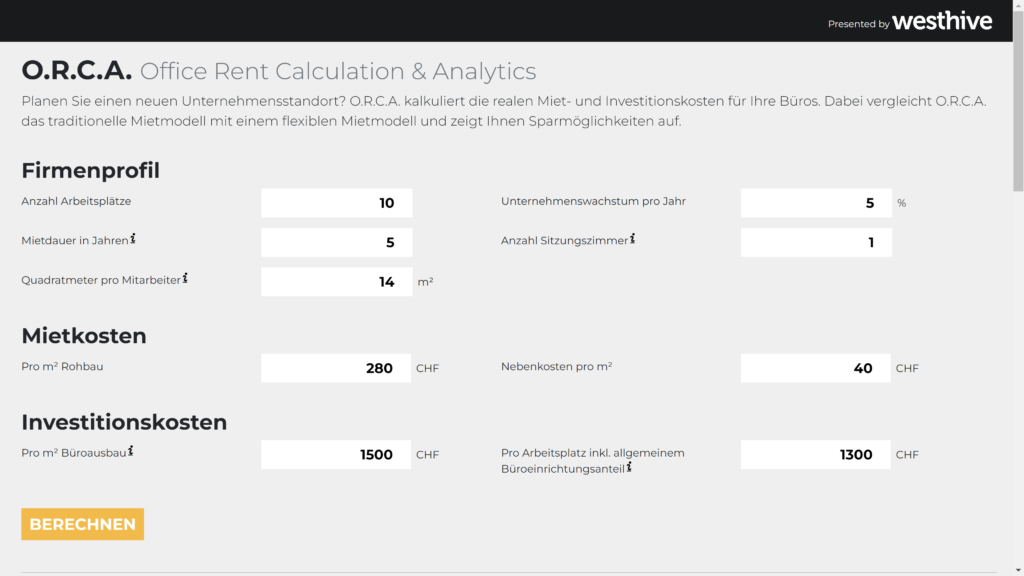The image size is (1024, 576).
Task: Select the Anzahl Arbeitsplätze input field
Action: tap(336, 202)
